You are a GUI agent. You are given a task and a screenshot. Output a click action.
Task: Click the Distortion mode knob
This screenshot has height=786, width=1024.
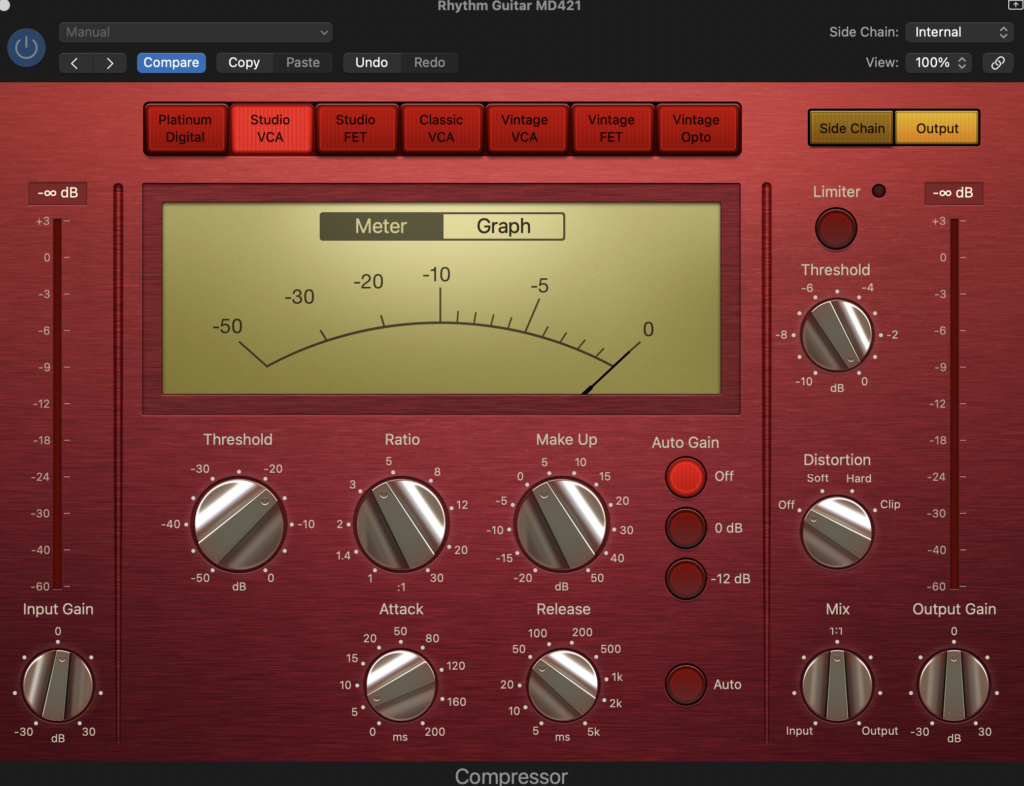click(837, 532)
